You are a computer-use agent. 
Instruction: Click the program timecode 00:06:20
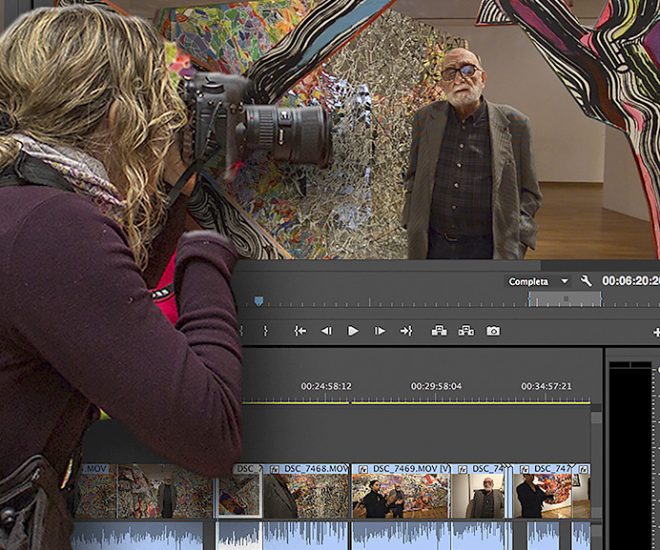631,281
